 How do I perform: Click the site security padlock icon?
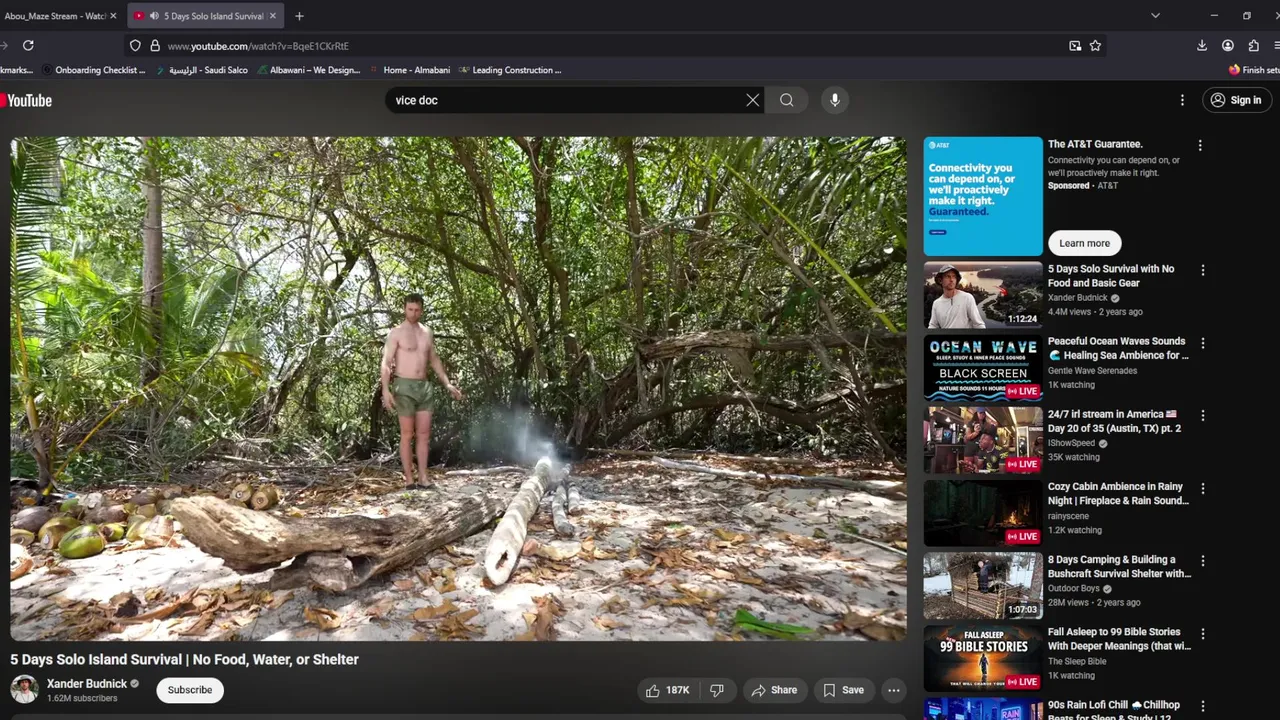pos(155,46)
